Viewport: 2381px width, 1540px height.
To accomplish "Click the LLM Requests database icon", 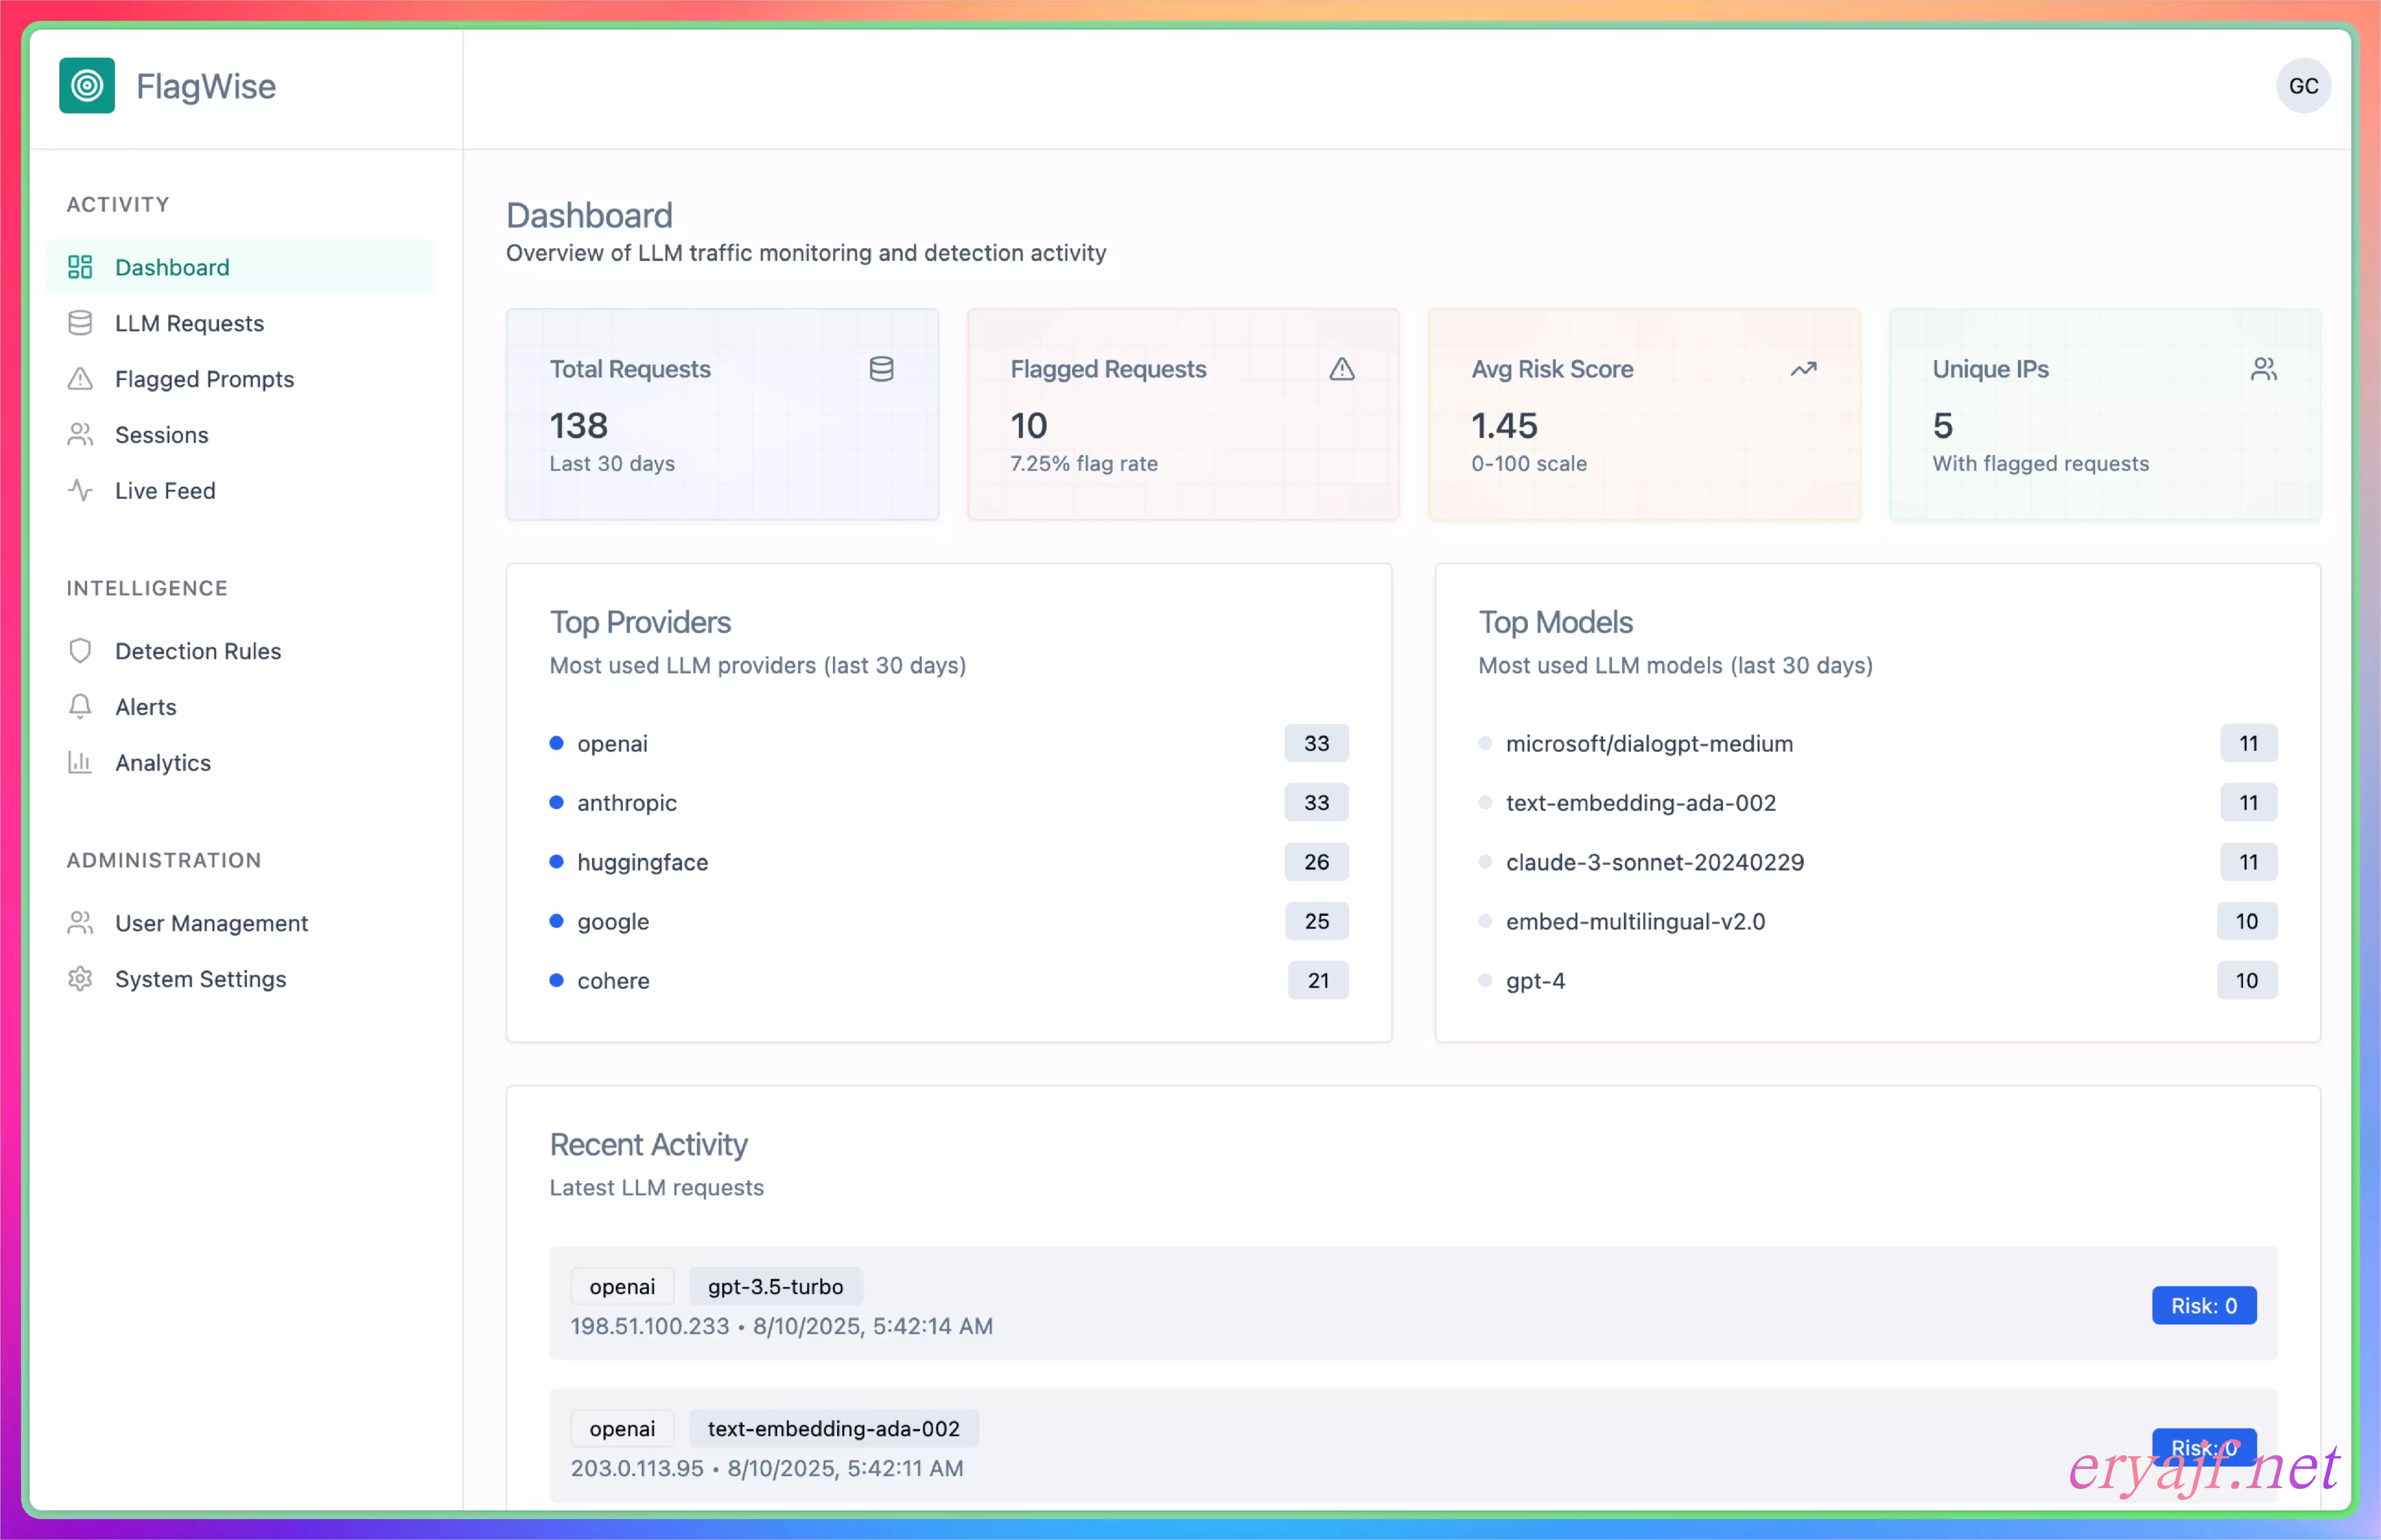I will tap(80, 323).
